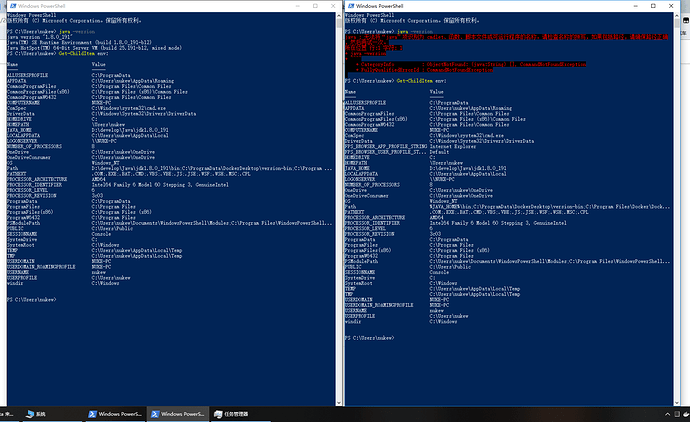This screenshot has height=422, width=690.
Task: Close the right PowerShell window
Action: coord(671,6)
